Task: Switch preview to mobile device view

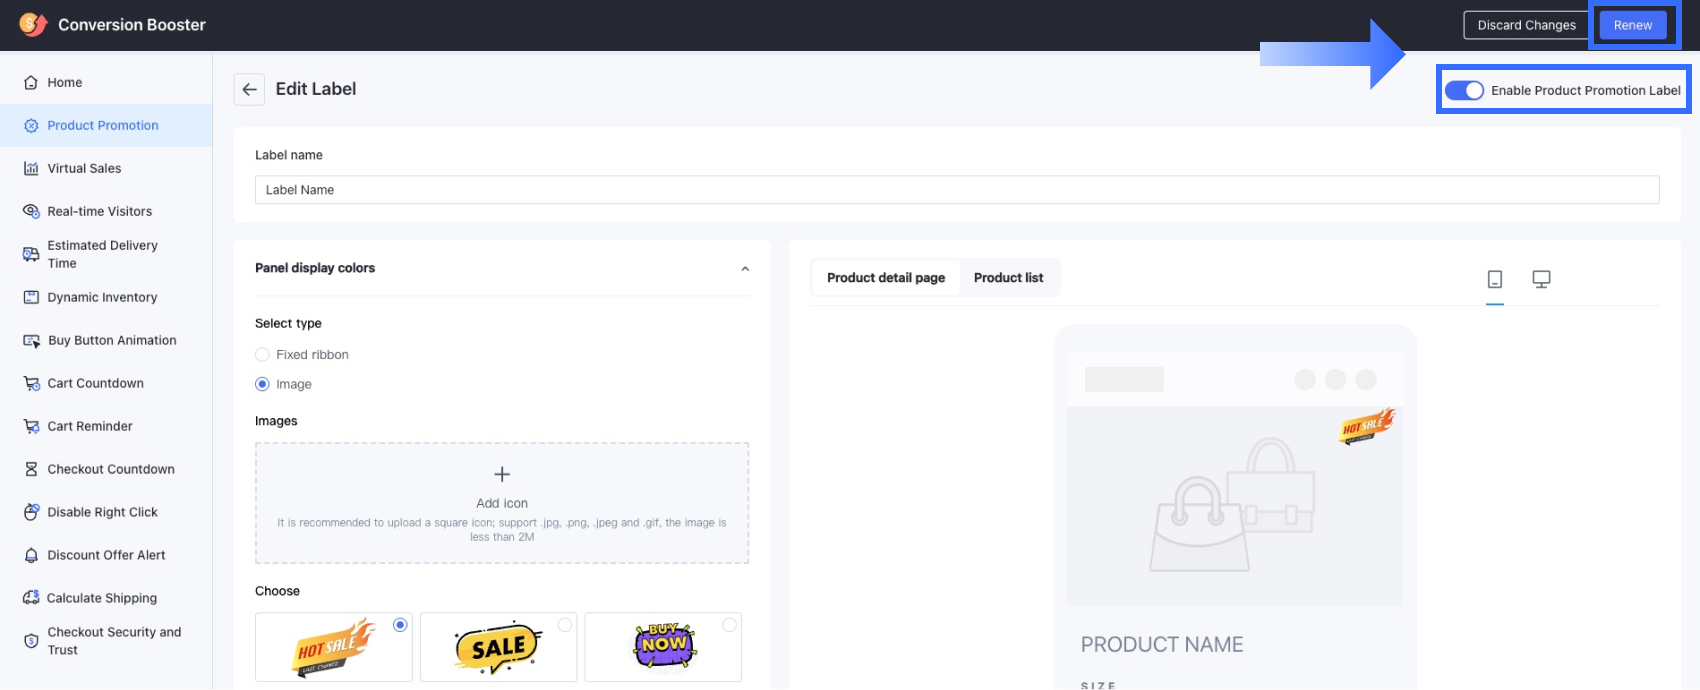Action: [1495, 279]
